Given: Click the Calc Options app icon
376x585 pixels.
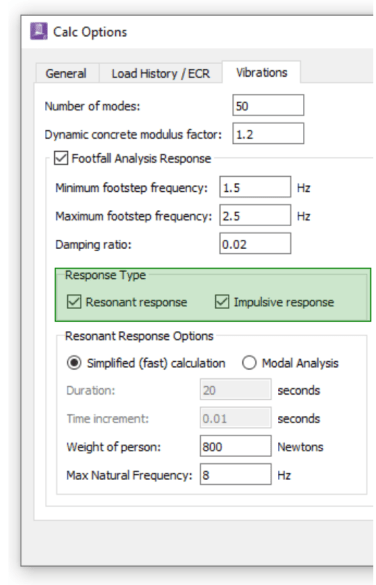Looking at the screenshot, I should point(39,31).
